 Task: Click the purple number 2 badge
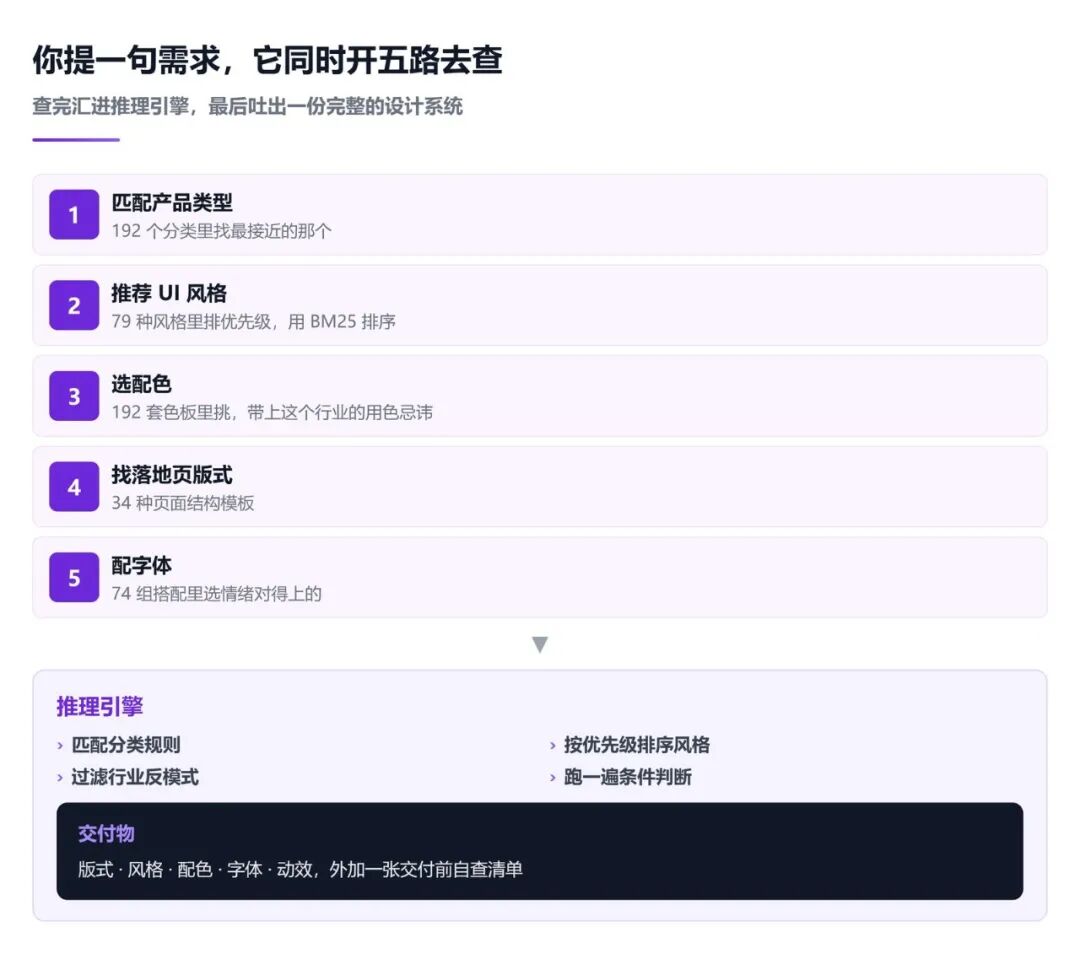point(74,305)
